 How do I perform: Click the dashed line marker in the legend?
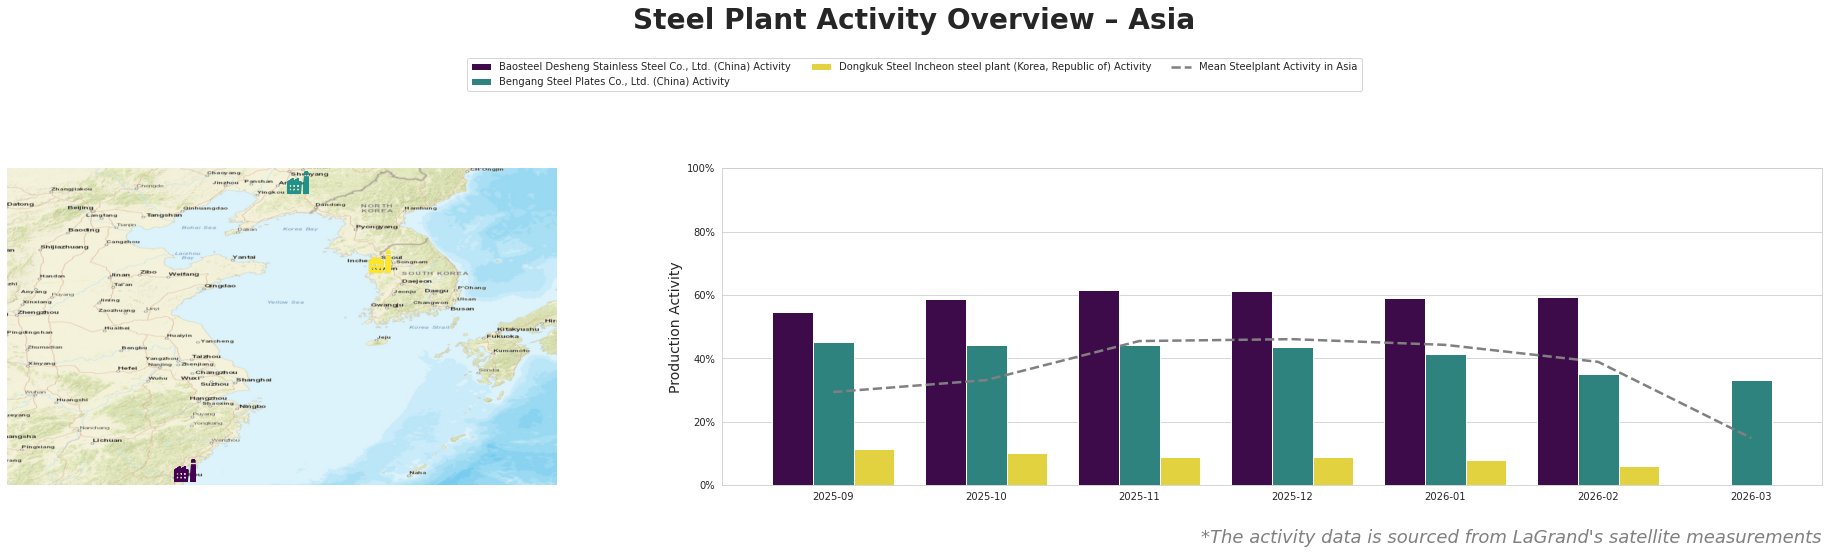1182,67
